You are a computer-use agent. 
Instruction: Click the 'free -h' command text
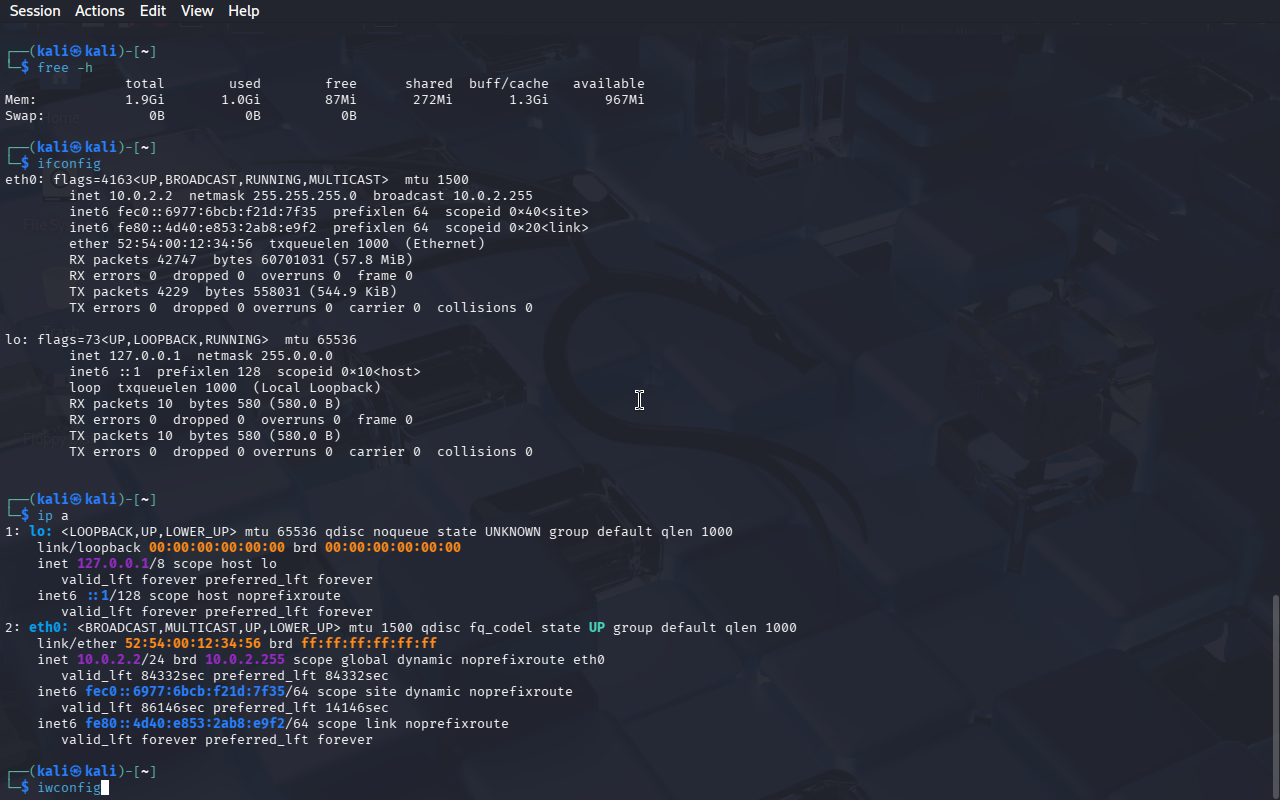tap(64, 68)
